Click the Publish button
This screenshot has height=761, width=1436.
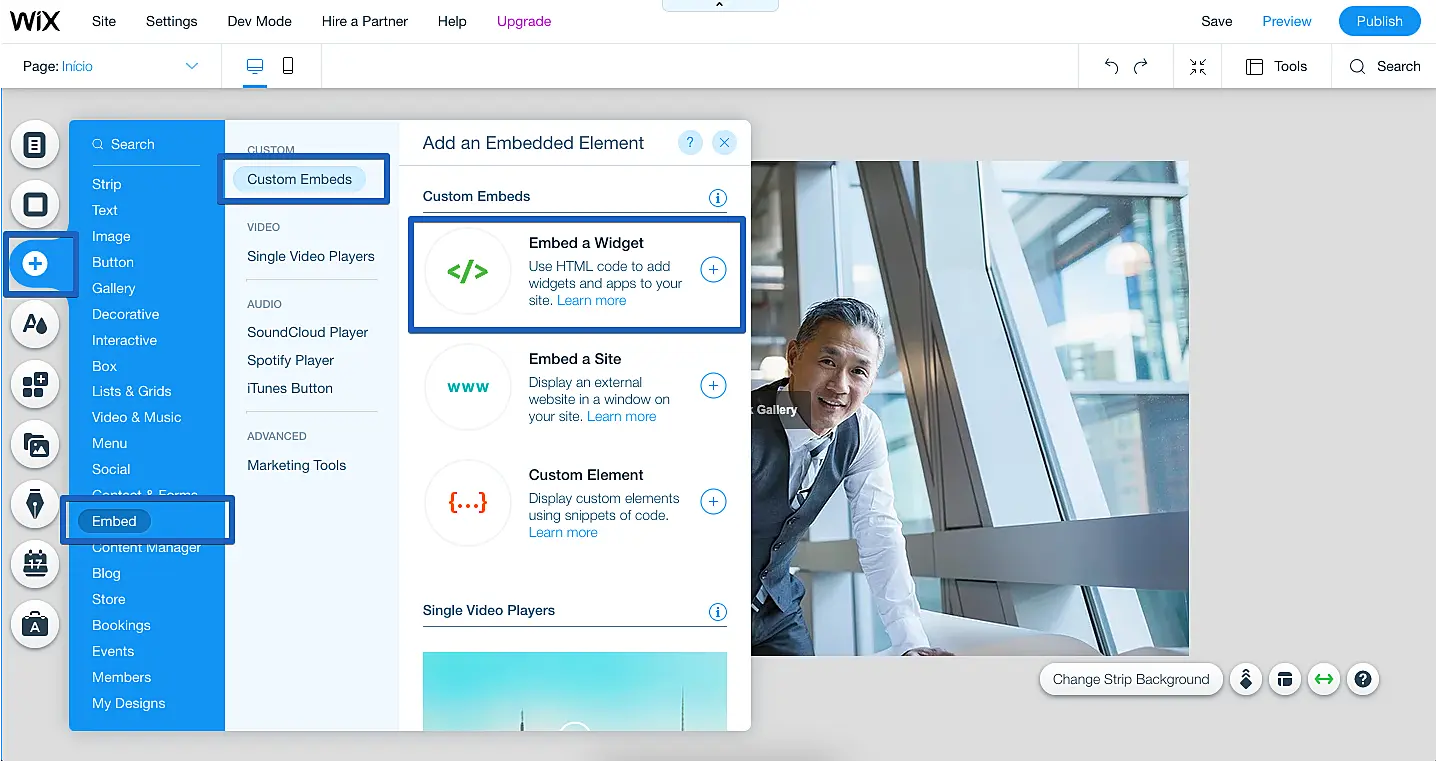[1380, 21]
